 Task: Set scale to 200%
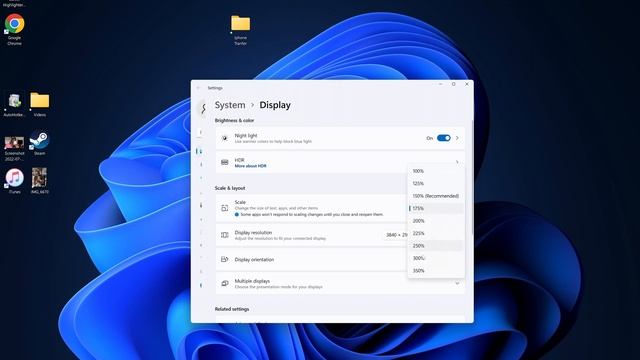pos(436,221)
